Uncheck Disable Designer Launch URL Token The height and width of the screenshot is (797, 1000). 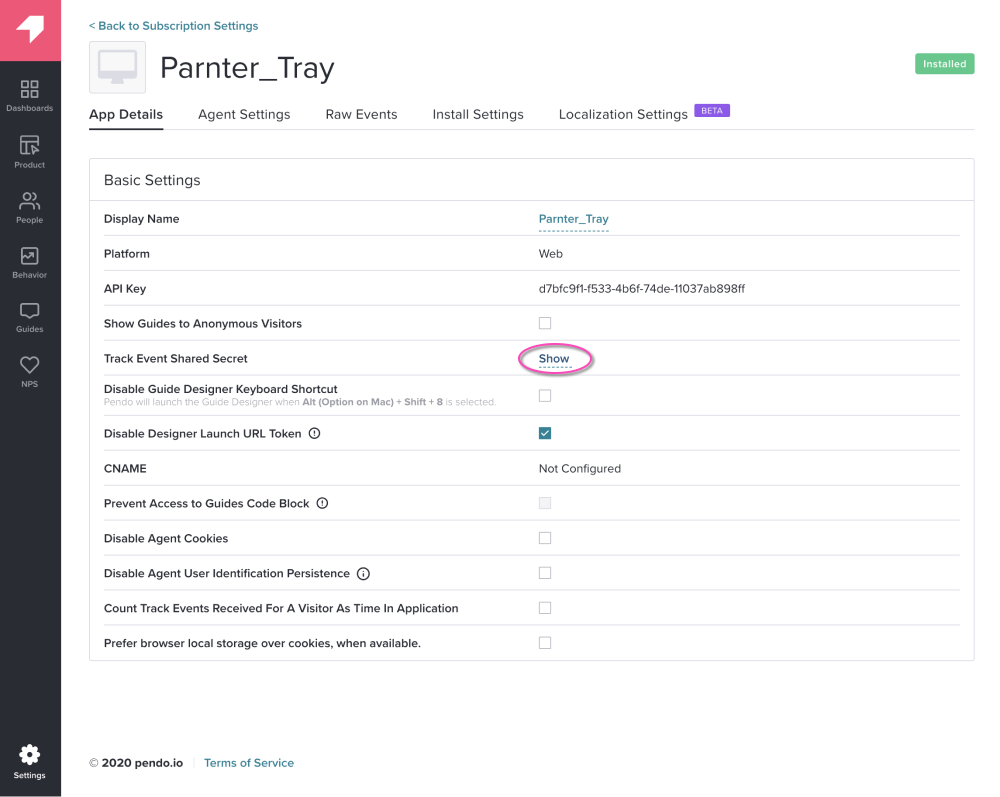545,433
